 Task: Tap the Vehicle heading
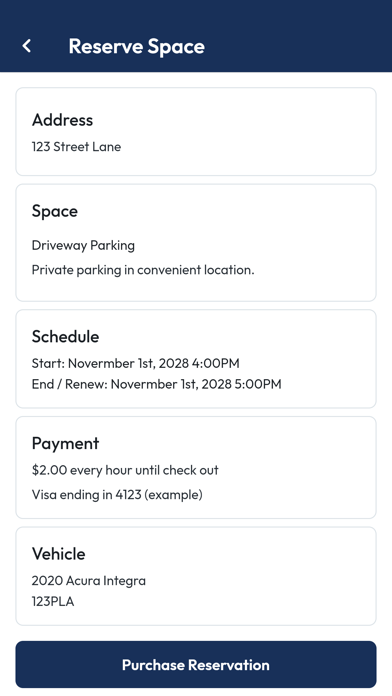pos(59,554)
